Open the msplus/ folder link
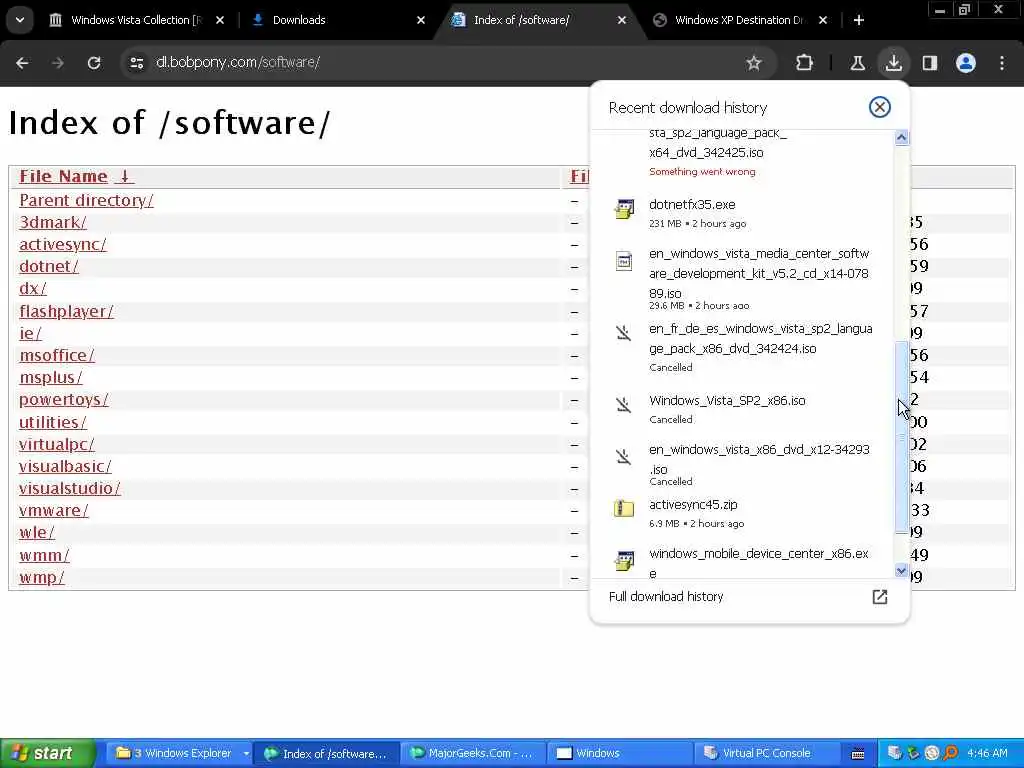The height and width of the screenshot is (768, 1024). [51, 378]
